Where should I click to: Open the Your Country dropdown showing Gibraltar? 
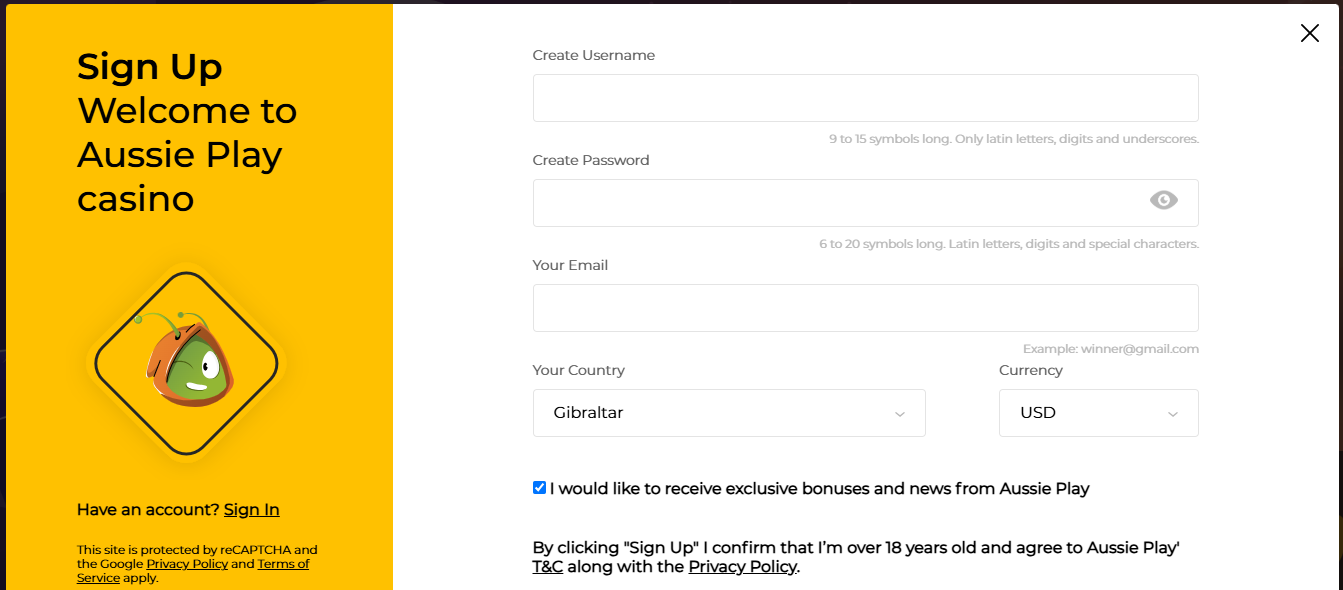point(729,413)
